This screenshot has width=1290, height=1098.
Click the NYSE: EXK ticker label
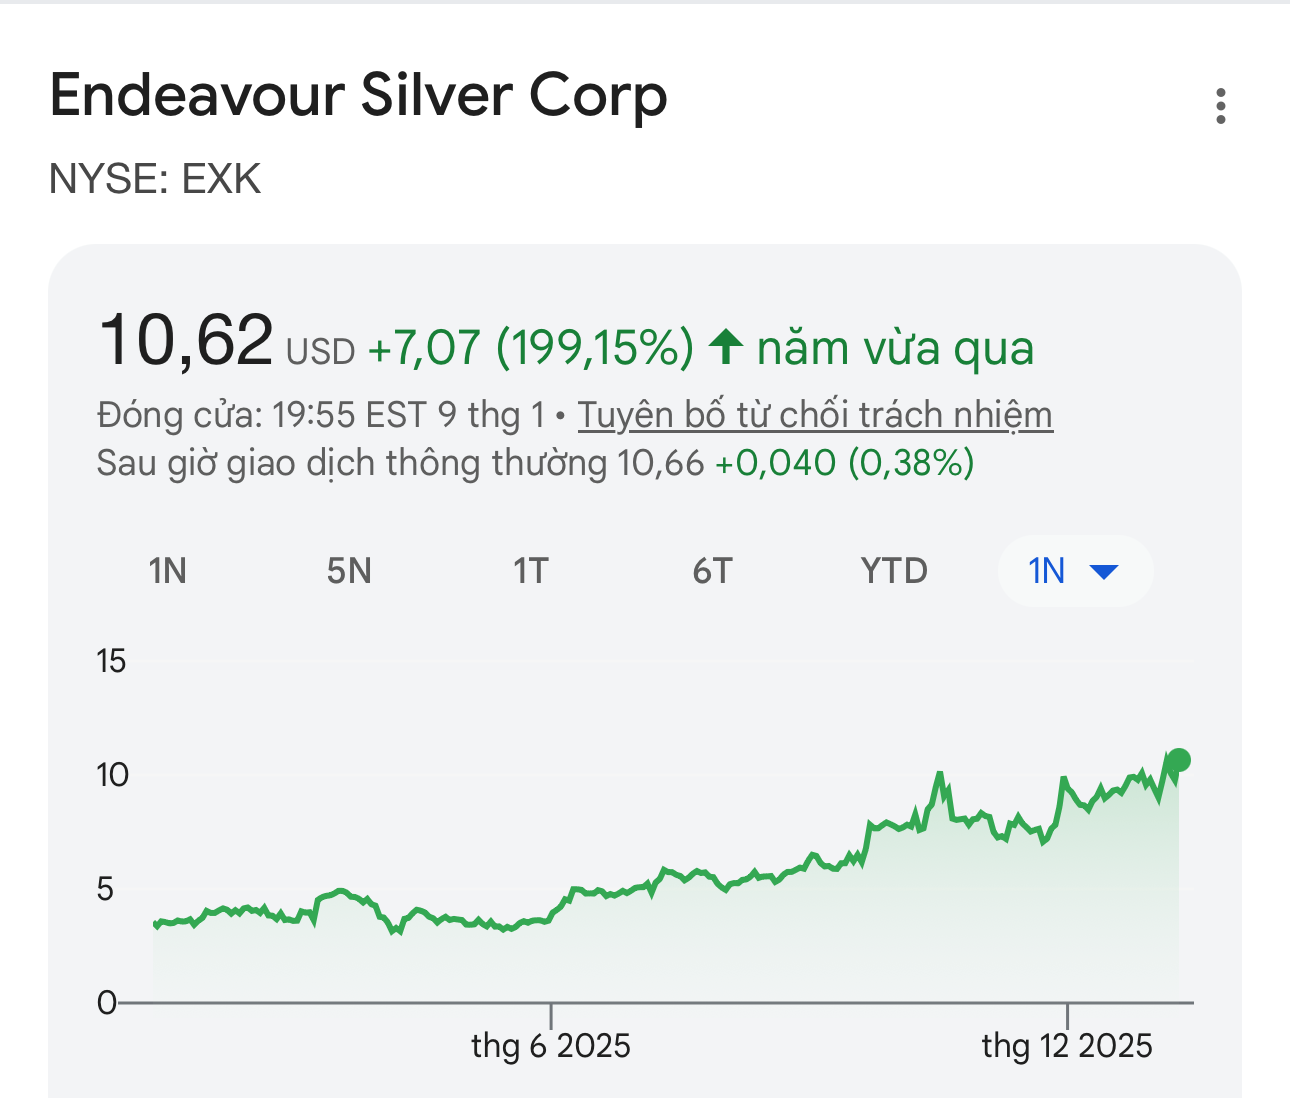[x=155, y=180]
